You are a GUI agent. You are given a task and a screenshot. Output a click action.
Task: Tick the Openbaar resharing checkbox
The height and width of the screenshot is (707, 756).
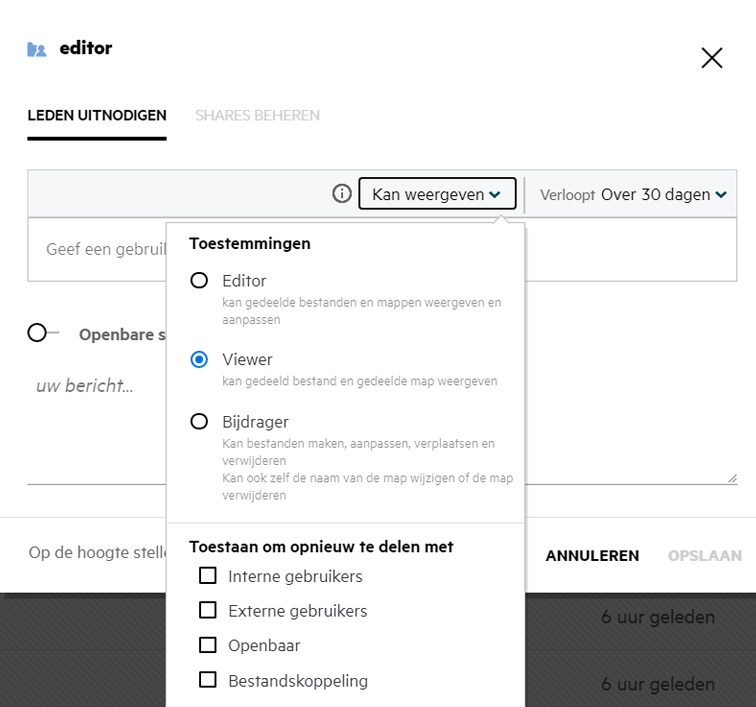click(208, 645)
